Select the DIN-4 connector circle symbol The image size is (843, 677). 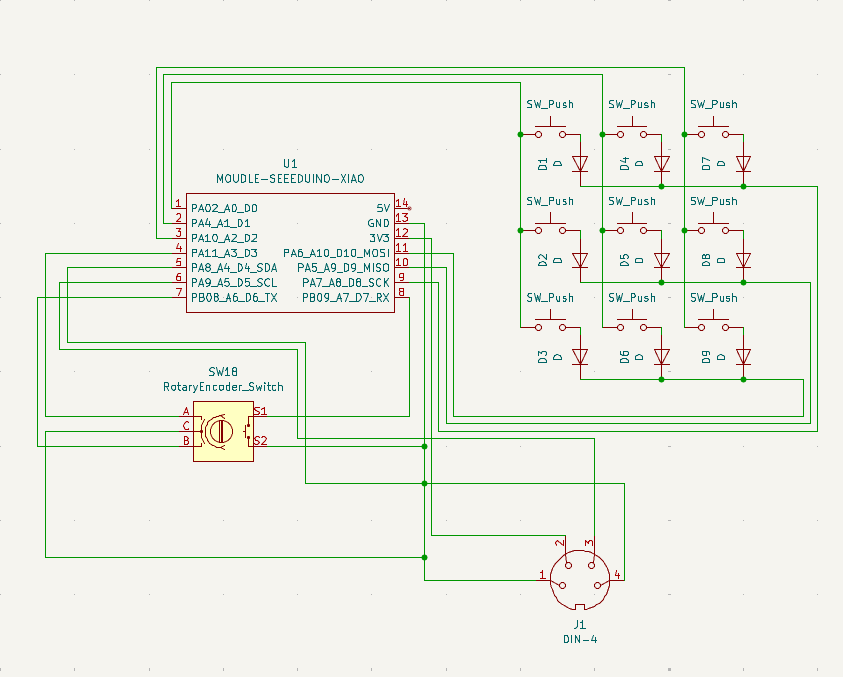(580, 580)
